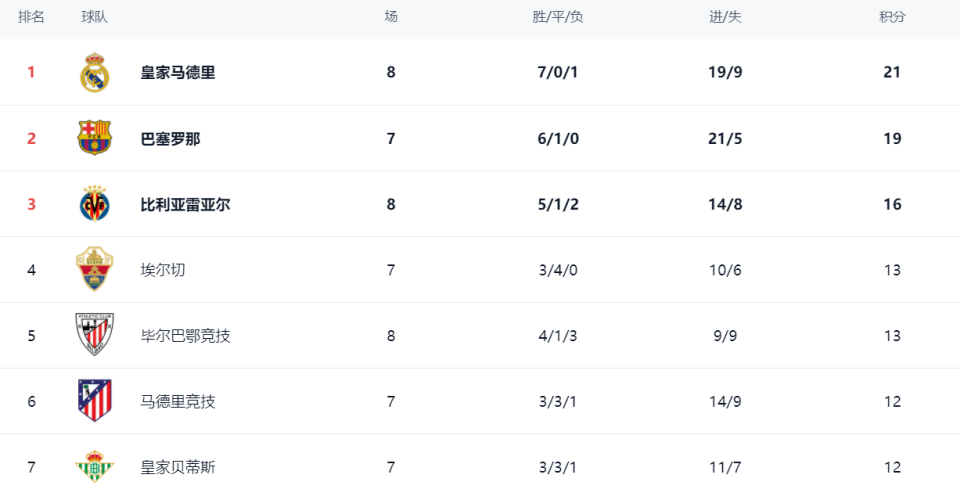Click the Atlético Madrid crest
The height and width of the screenshot is (489, 960).
pyautogui.click(x=95, y=401)
